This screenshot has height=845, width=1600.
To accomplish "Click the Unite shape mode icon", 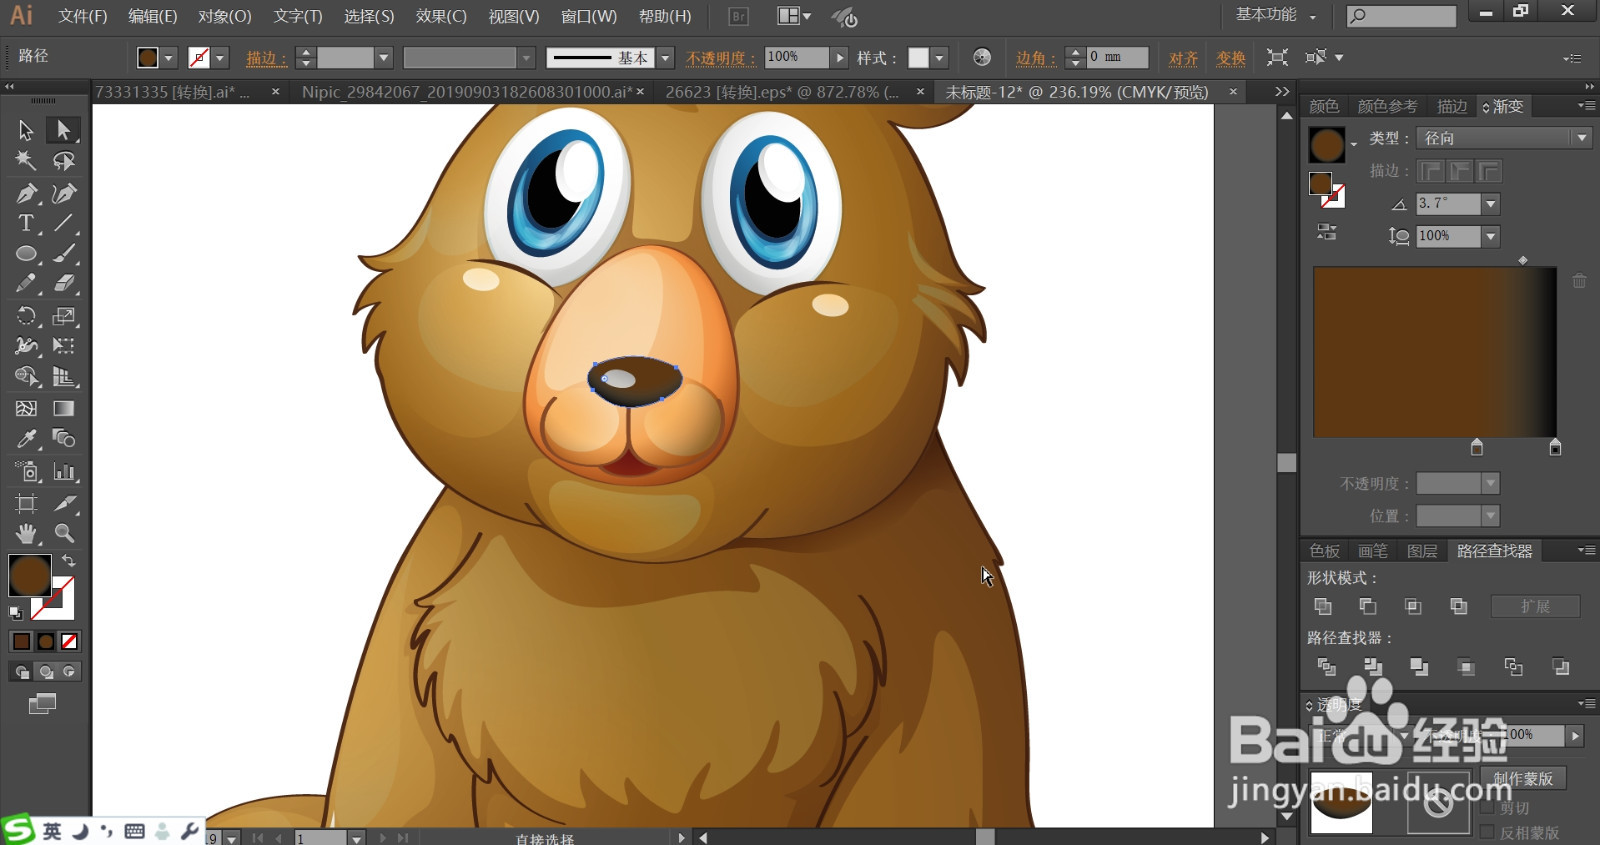I will [1323, 606].
